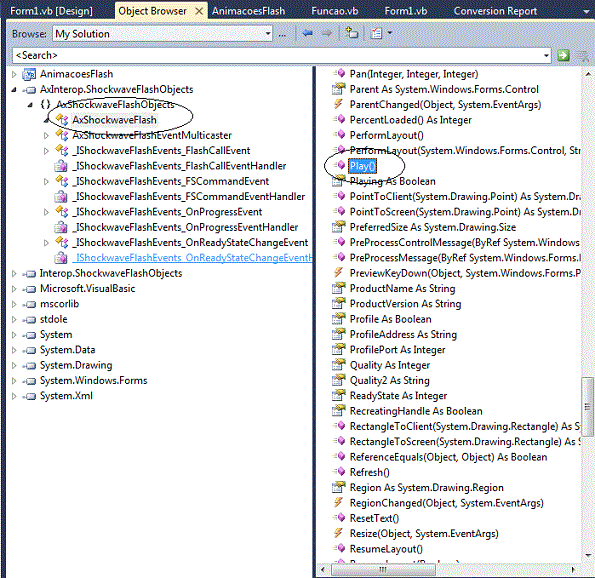This screenshot has width=595, height=578.
Task: Click the Clear Search icon
Action: point(582,56)
